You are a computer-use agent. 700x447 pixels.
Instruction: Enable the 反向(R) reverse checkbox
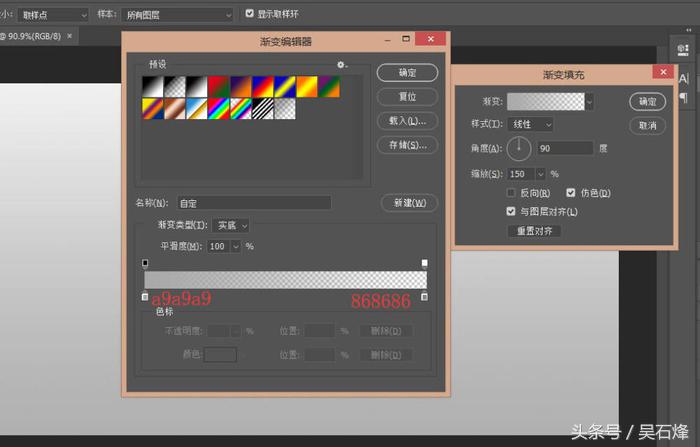tap(511, 193)
